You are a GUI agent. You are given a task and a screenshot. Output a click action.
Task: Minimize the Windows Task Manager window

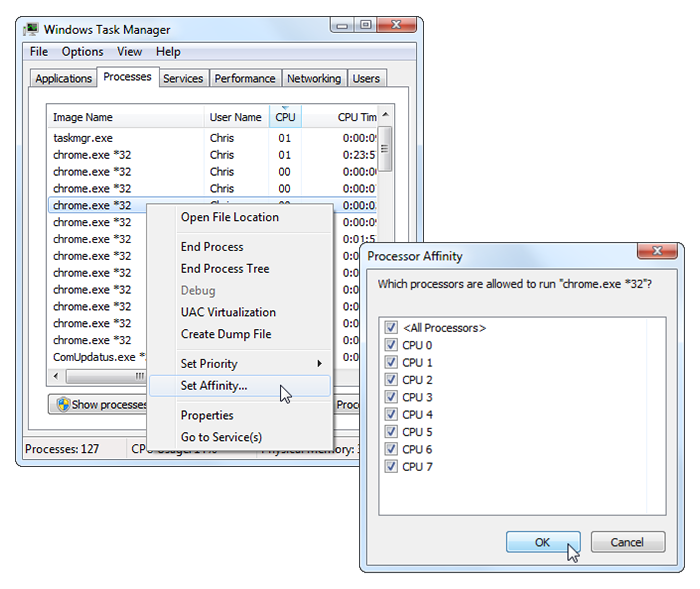(342, 25)
